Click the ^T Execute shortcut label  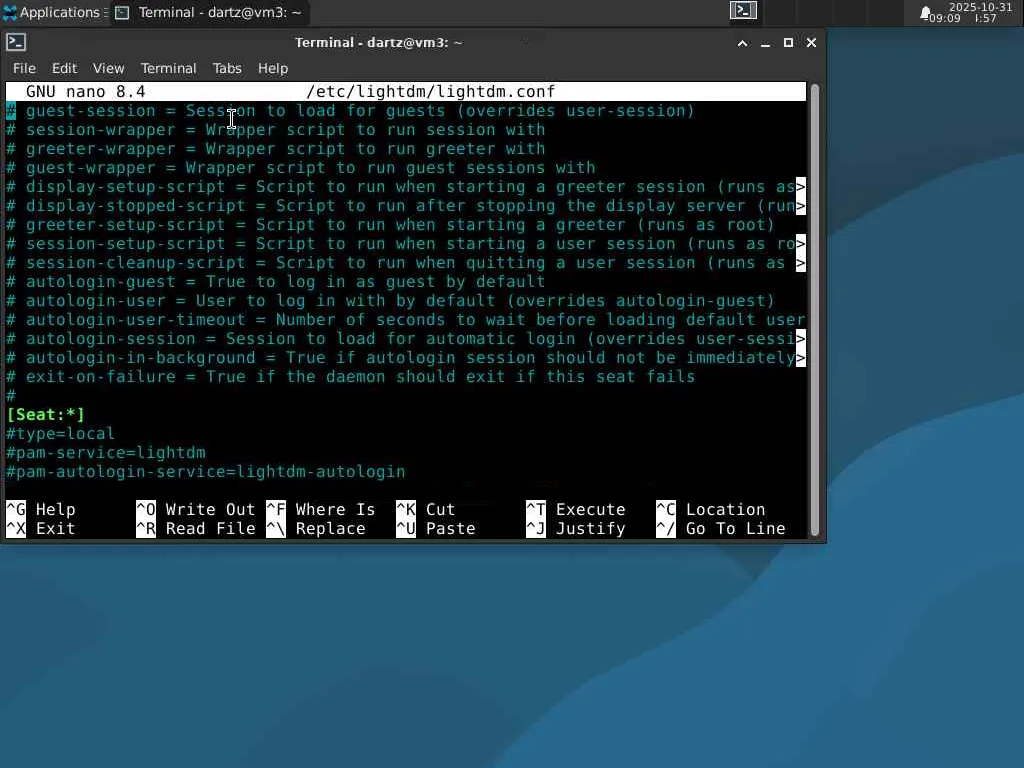tap(576, 509)
